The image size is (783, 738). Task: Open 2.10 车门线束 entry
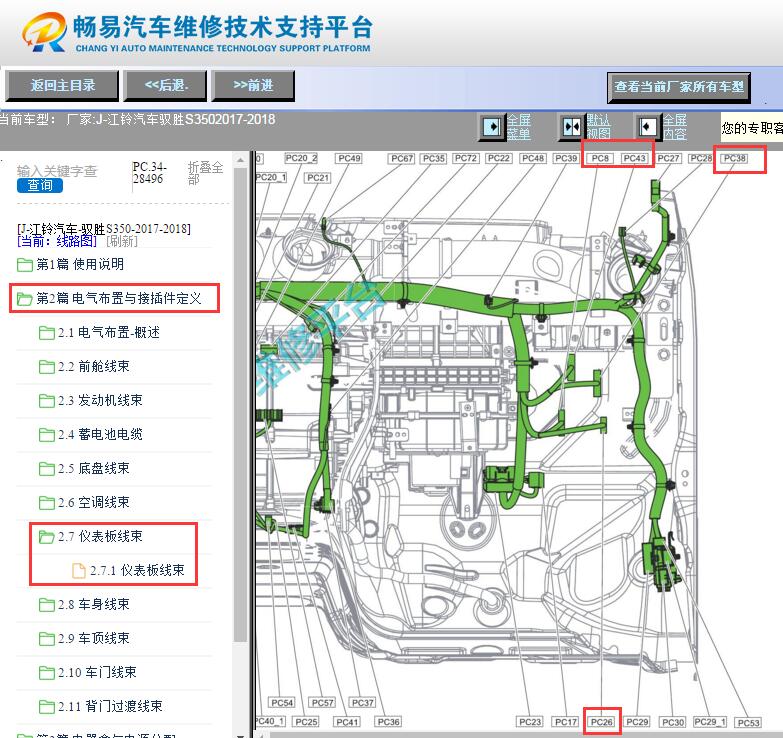click(97, 672)
